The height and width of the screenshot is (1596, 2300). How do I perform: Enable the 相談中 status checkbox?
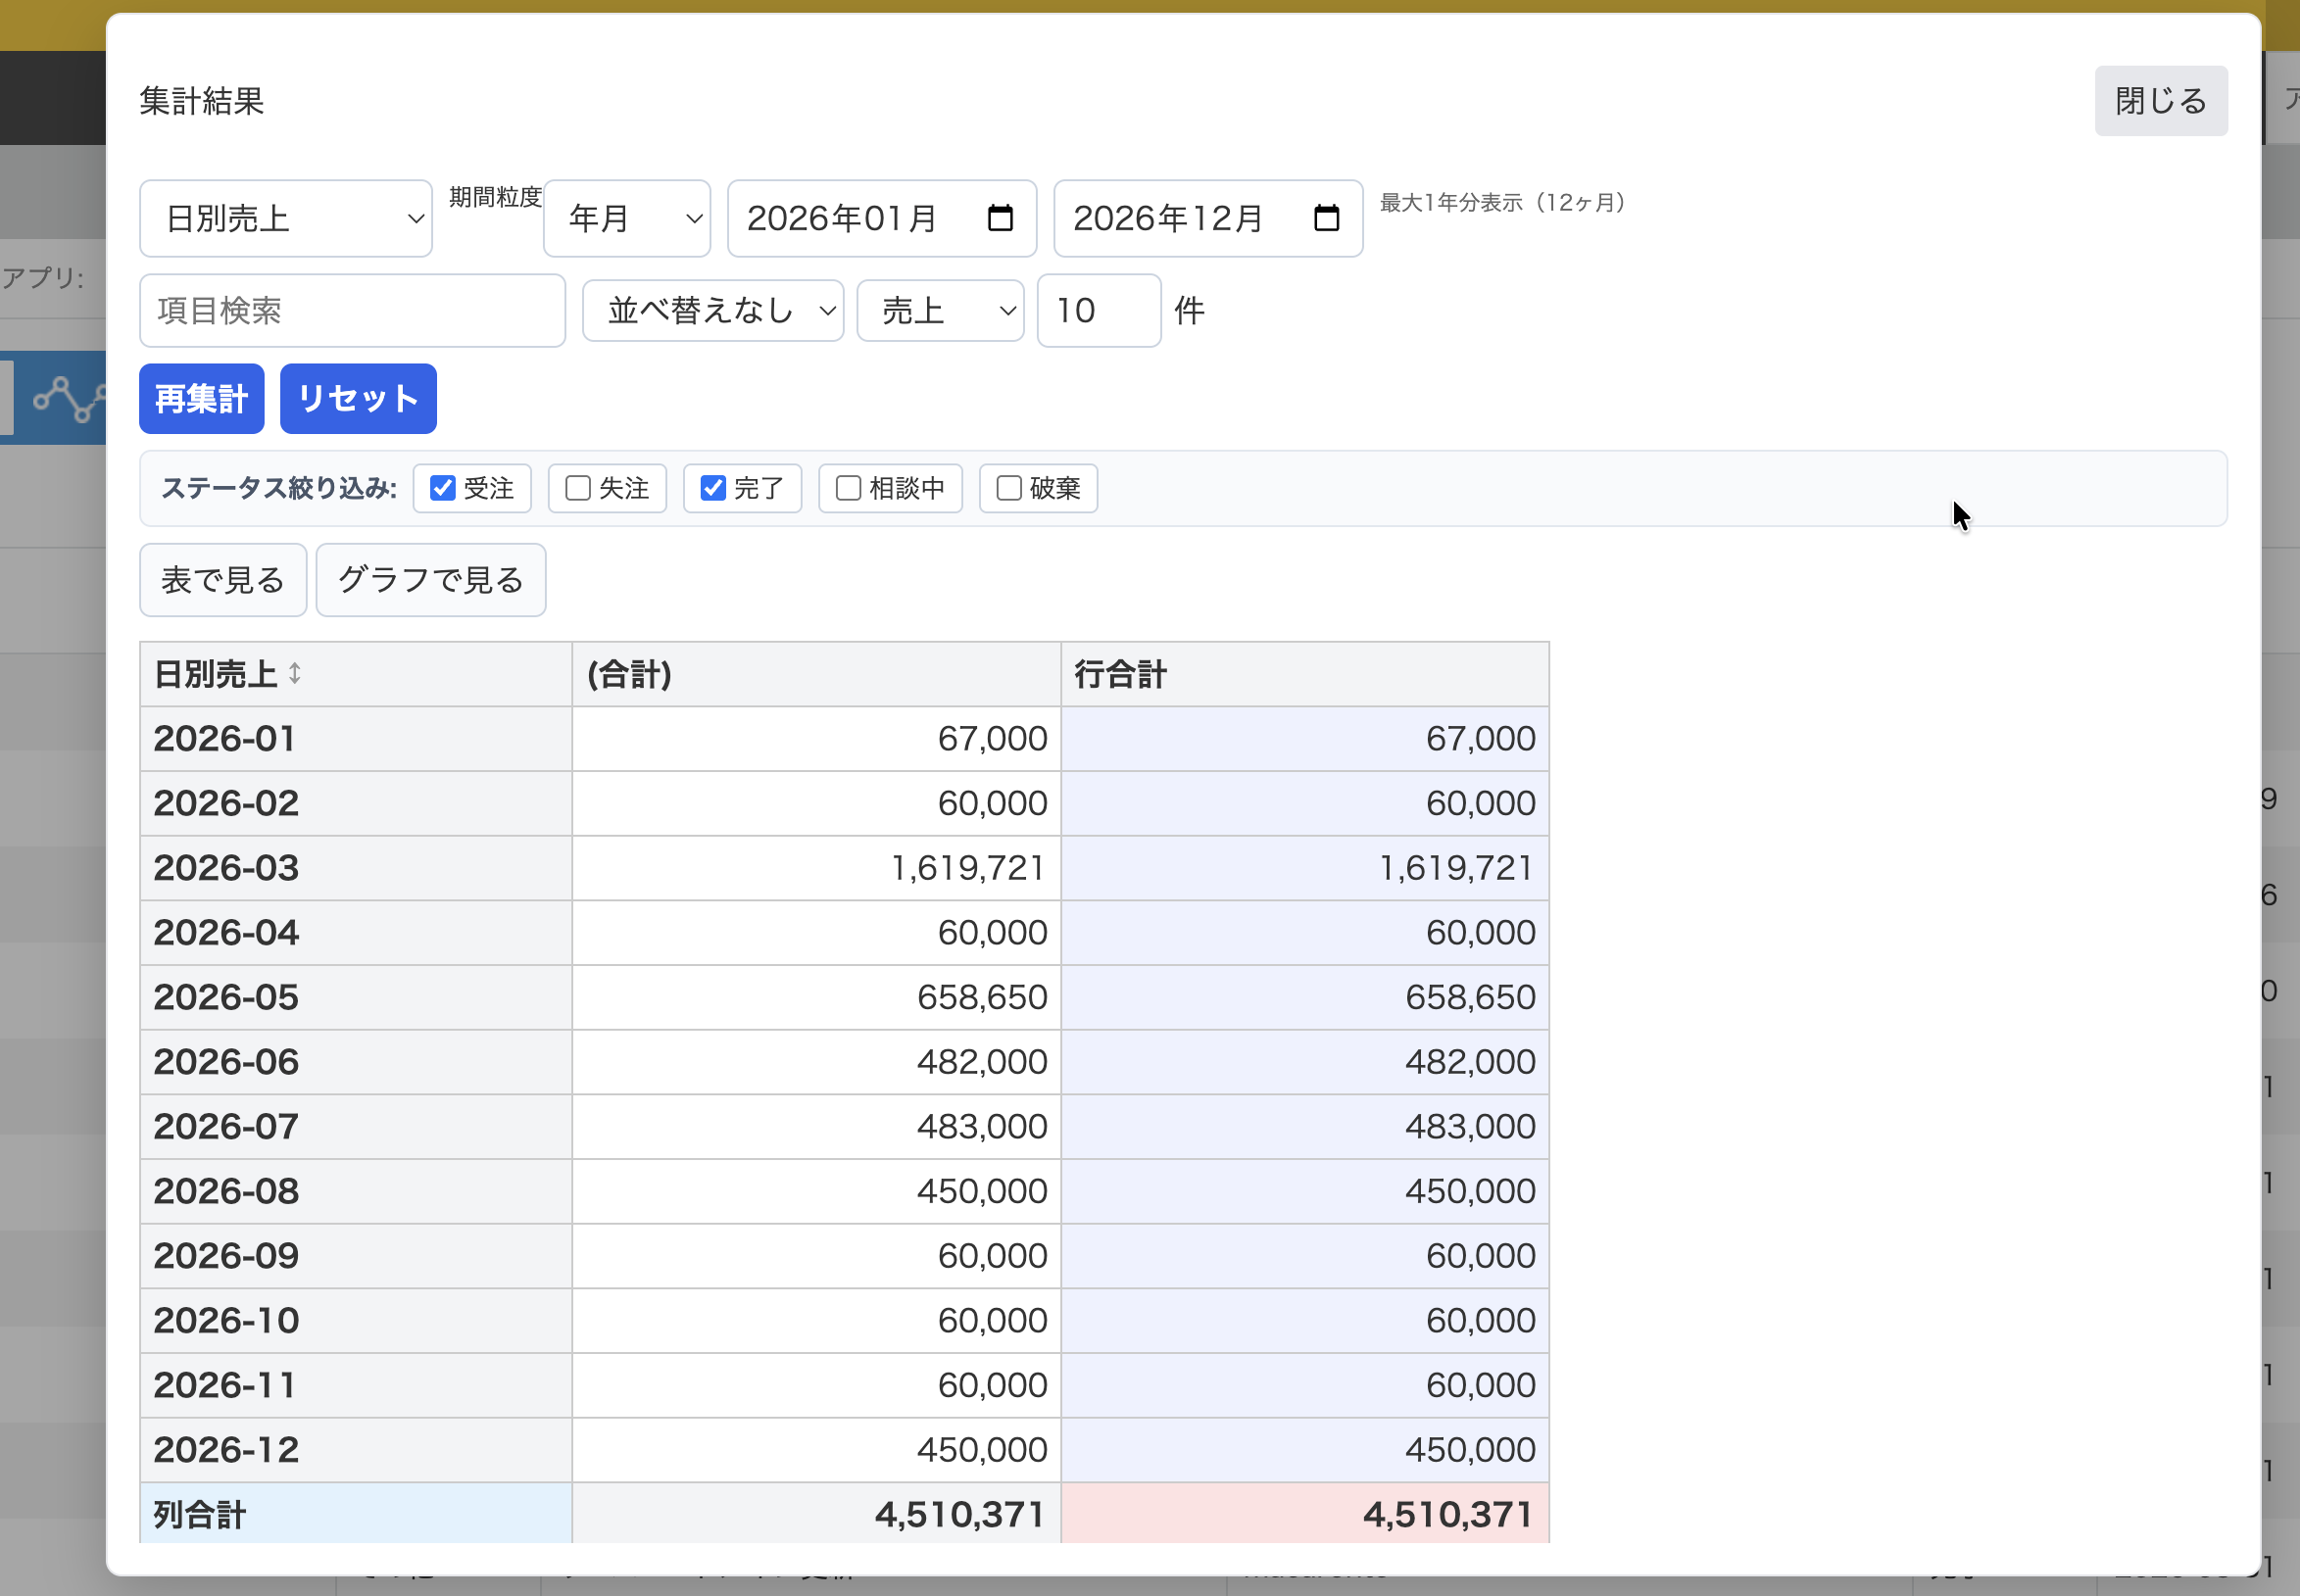pos(848,488)
